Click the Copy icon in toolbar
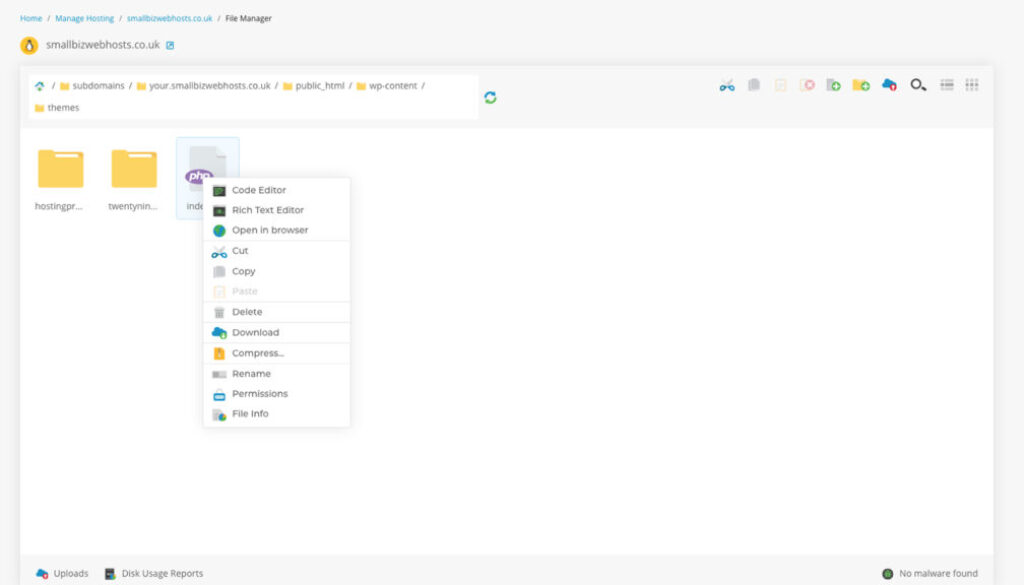Viewport: 1024px width, 585px height. 754,85
